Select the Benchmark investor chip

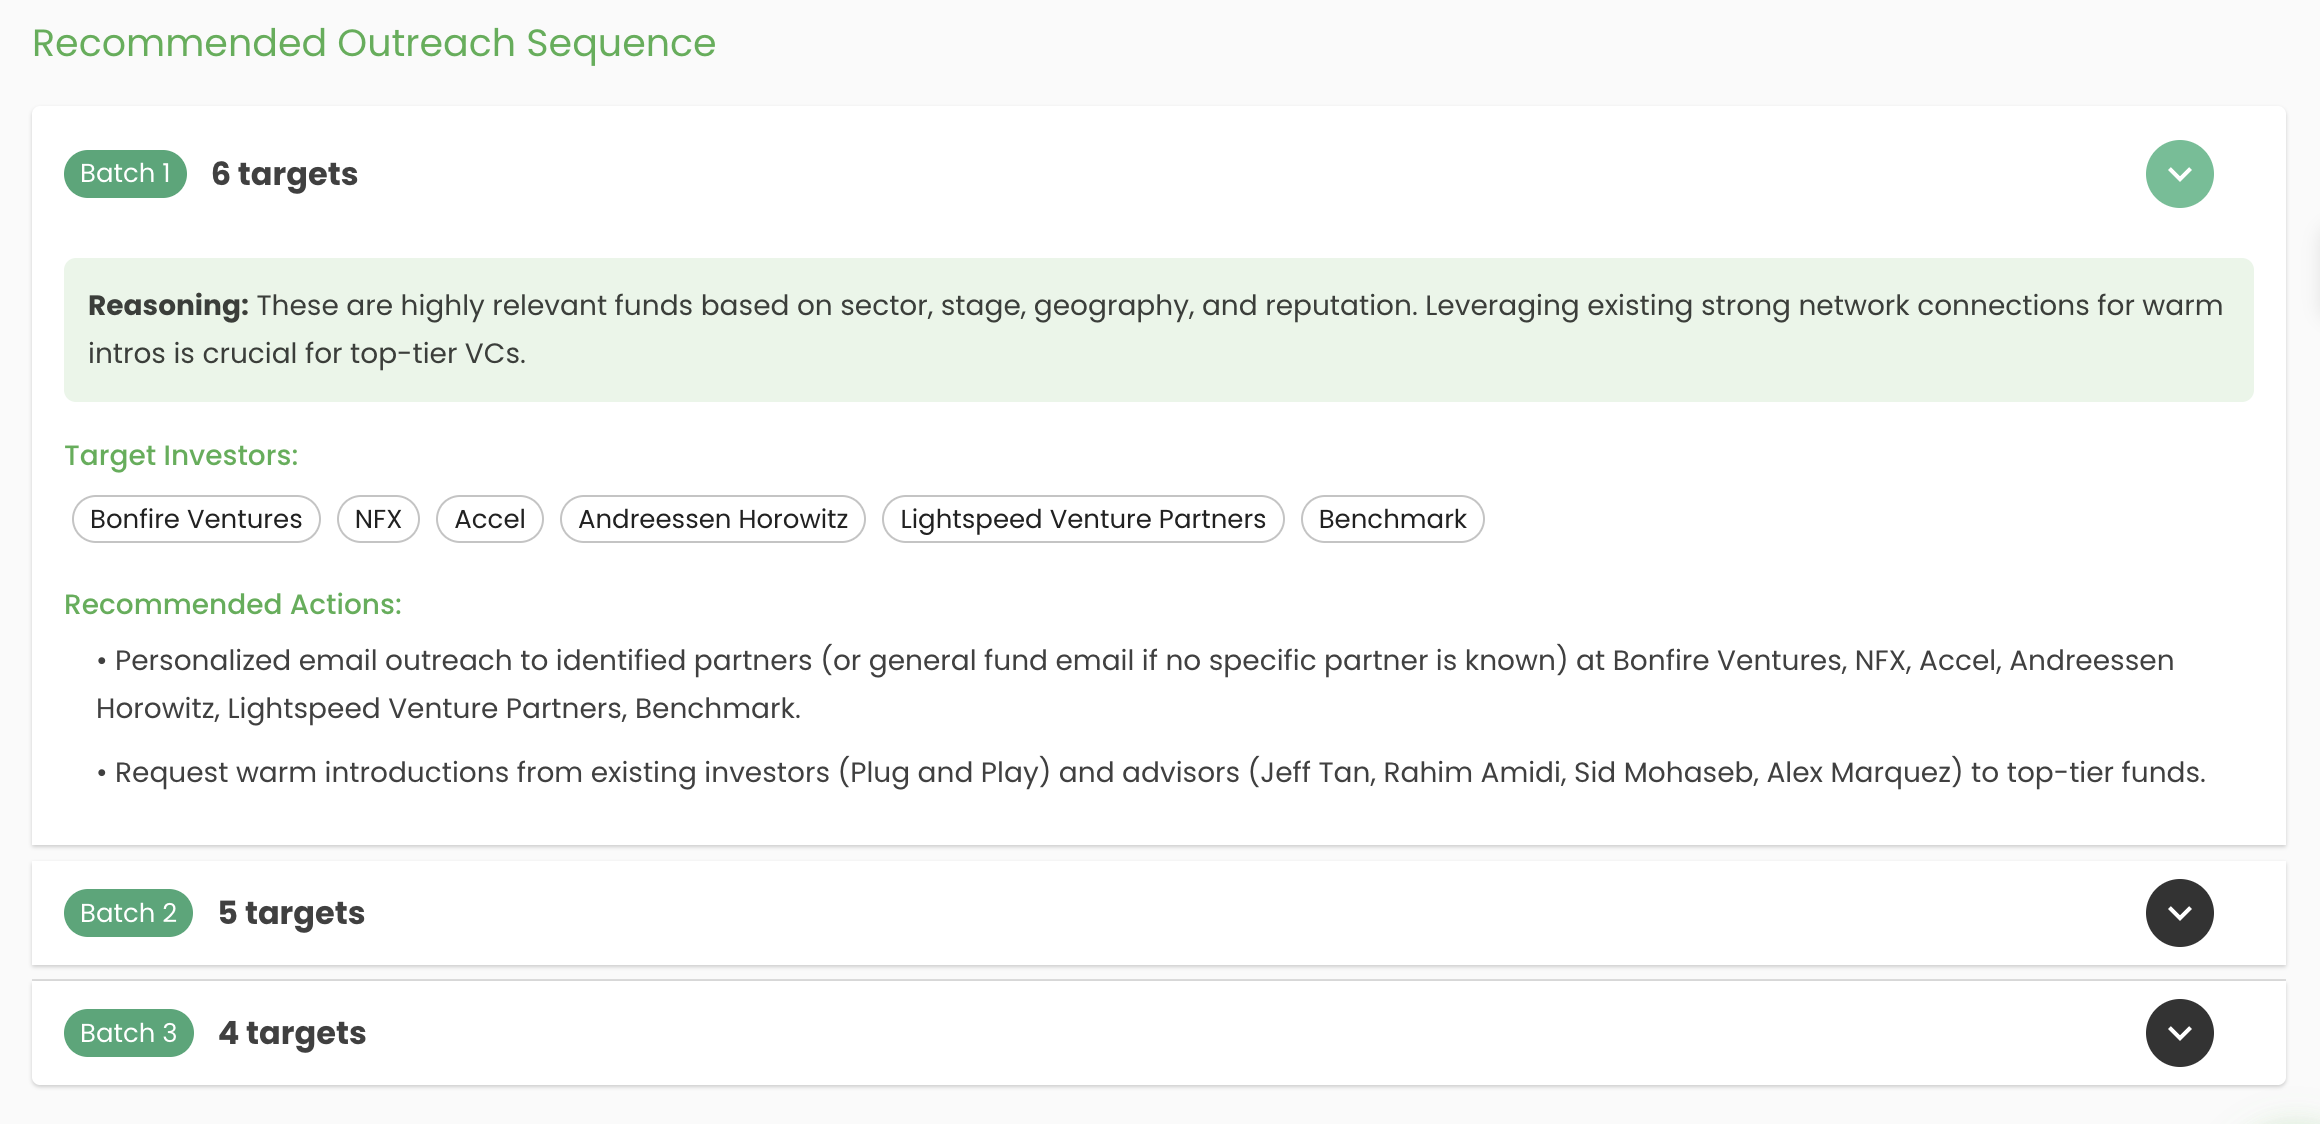point(1392,519)
